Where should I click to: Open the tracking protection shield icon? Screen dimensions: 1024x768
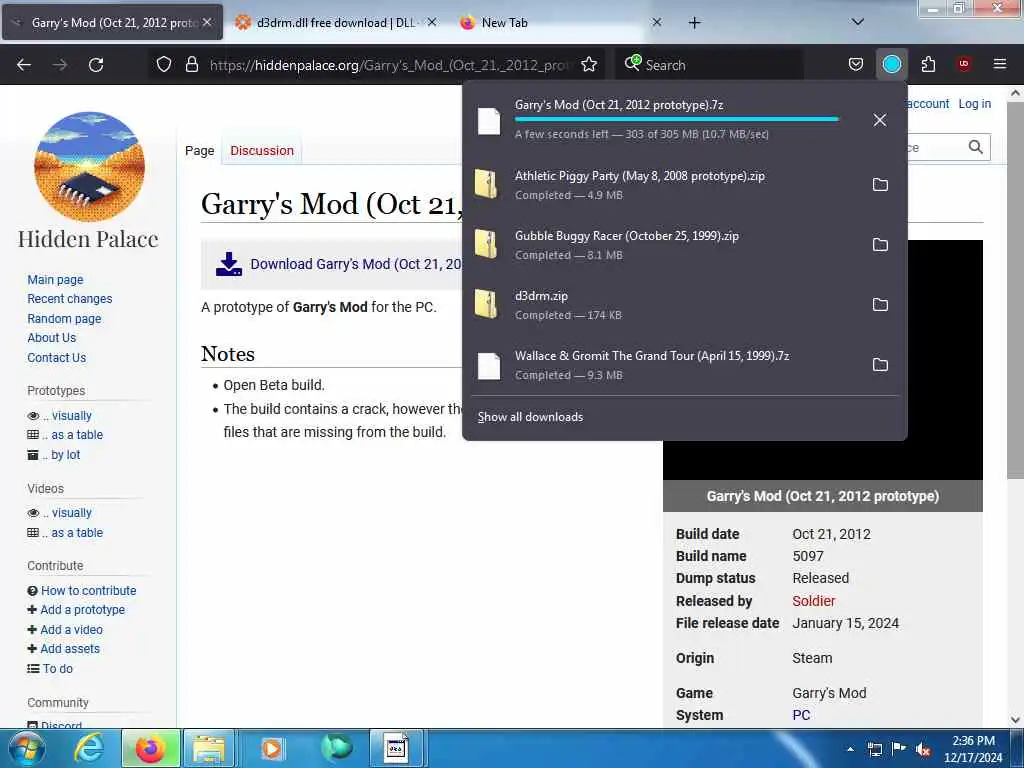[x=164, y=65]
